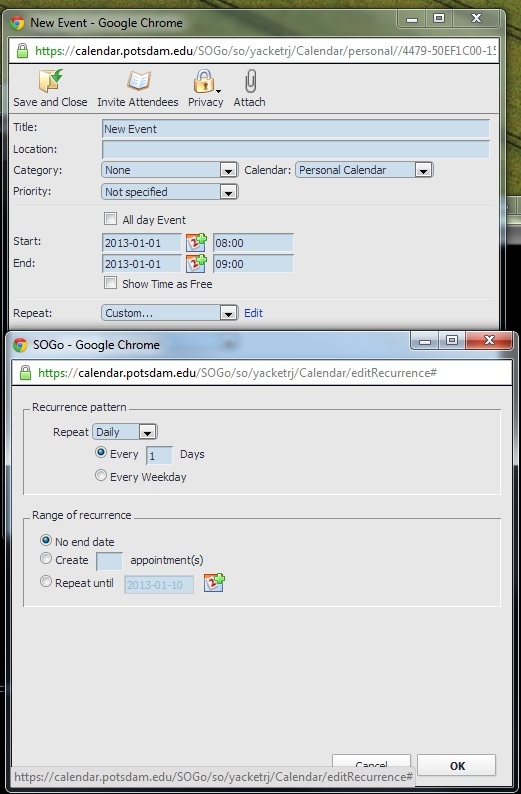This screenshot has height=794, width=521.
Task: Click the Create appointments count field
Action: pos(109,561)
